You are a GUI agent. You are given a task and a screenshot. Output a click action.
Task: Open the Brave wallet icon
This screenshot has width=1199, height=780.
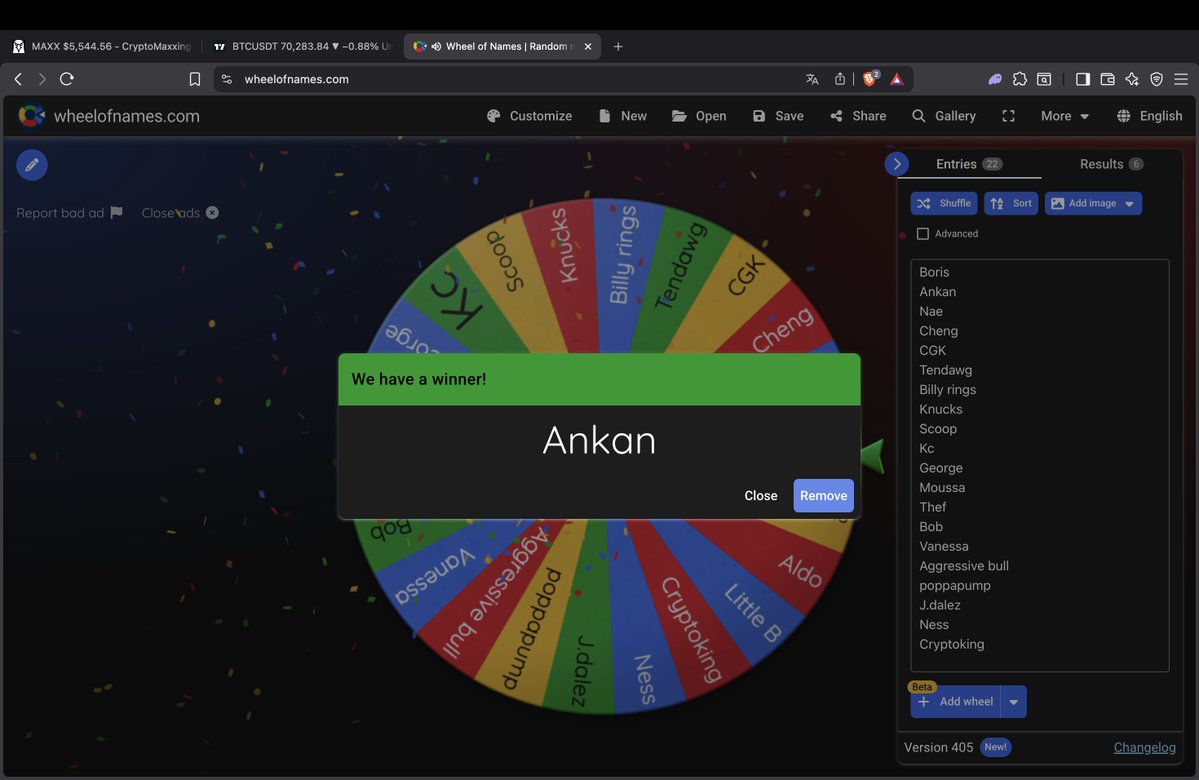pos(1107,79)
